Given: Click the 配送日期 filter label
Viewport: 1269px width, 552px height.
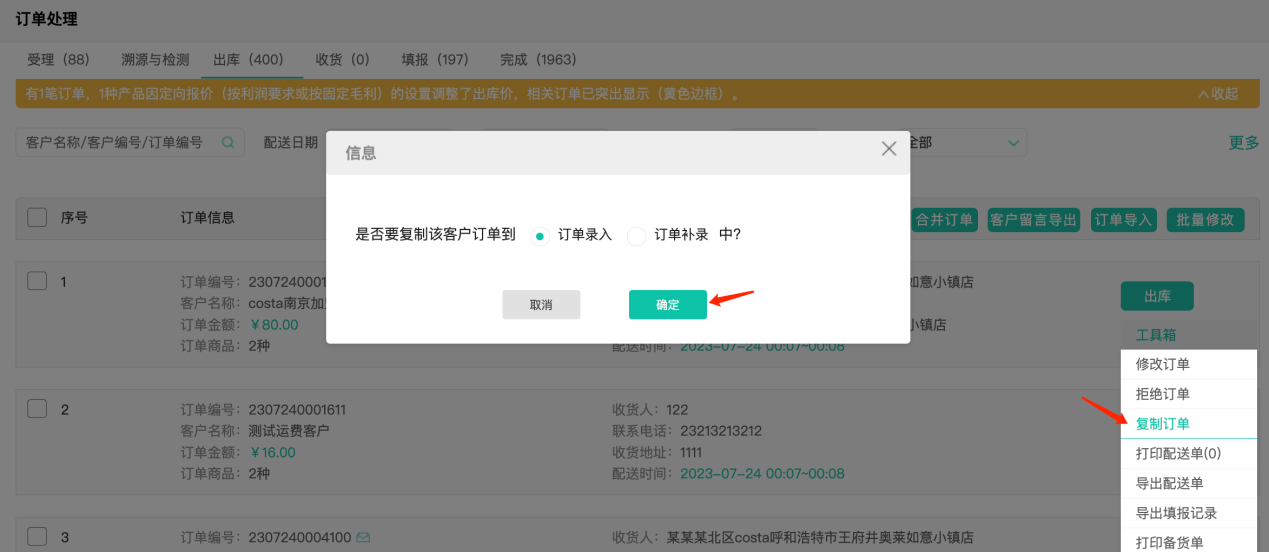Looking at the screenshot, I should click(x=291, y=143).
